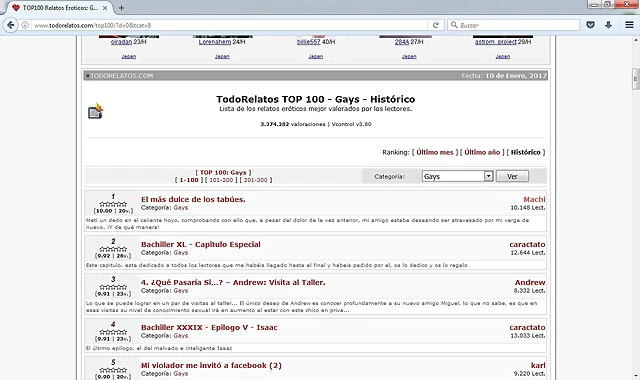Open astrom_project profile link
Image resolution: width=640 pixels, height=380 pixels.
tap(496, 42)
